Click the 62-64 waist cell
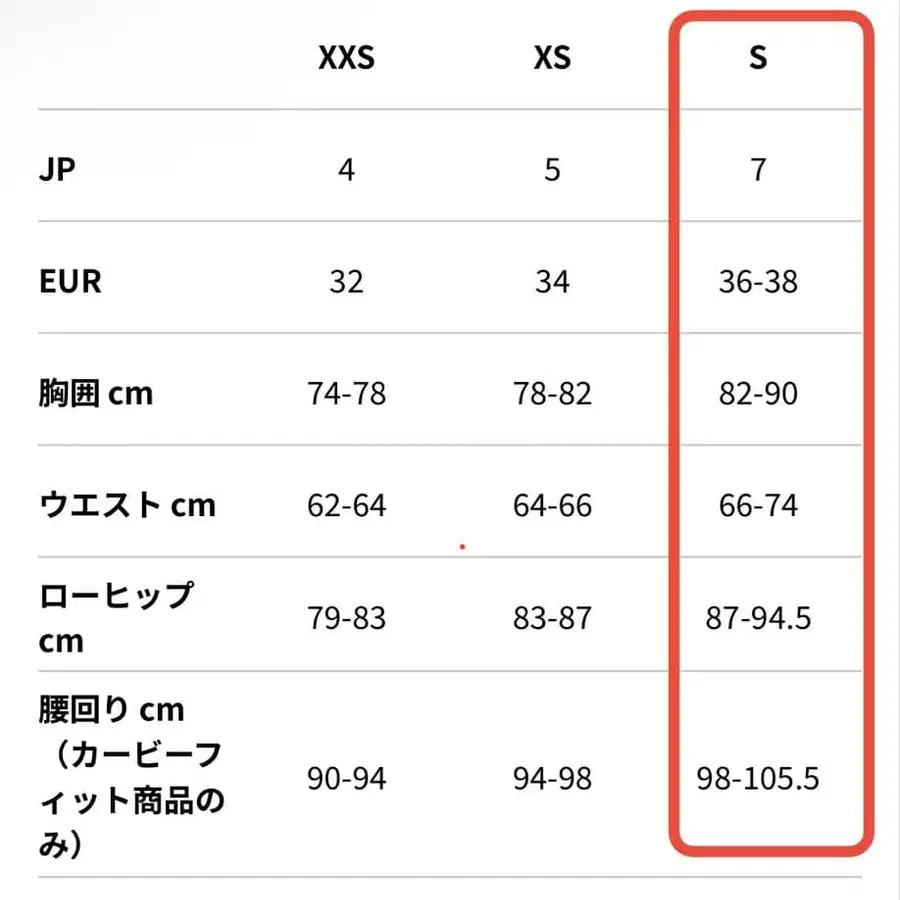Screen dimensions: 900x900 pyautogui.click(x=346, y=505)
